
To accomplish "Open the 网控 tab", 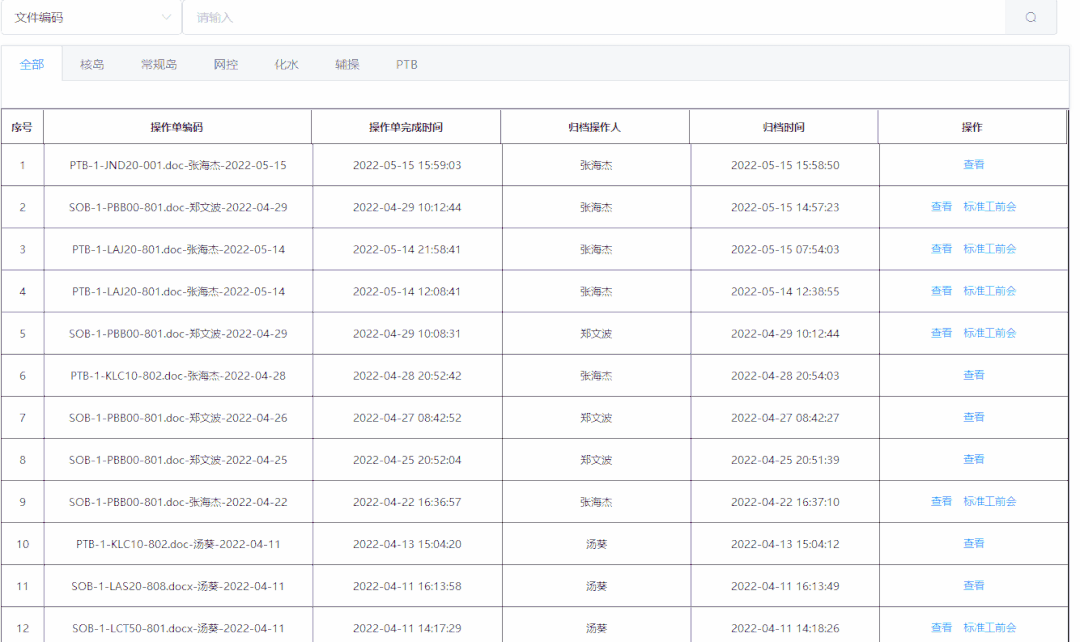I will point(226,64).
